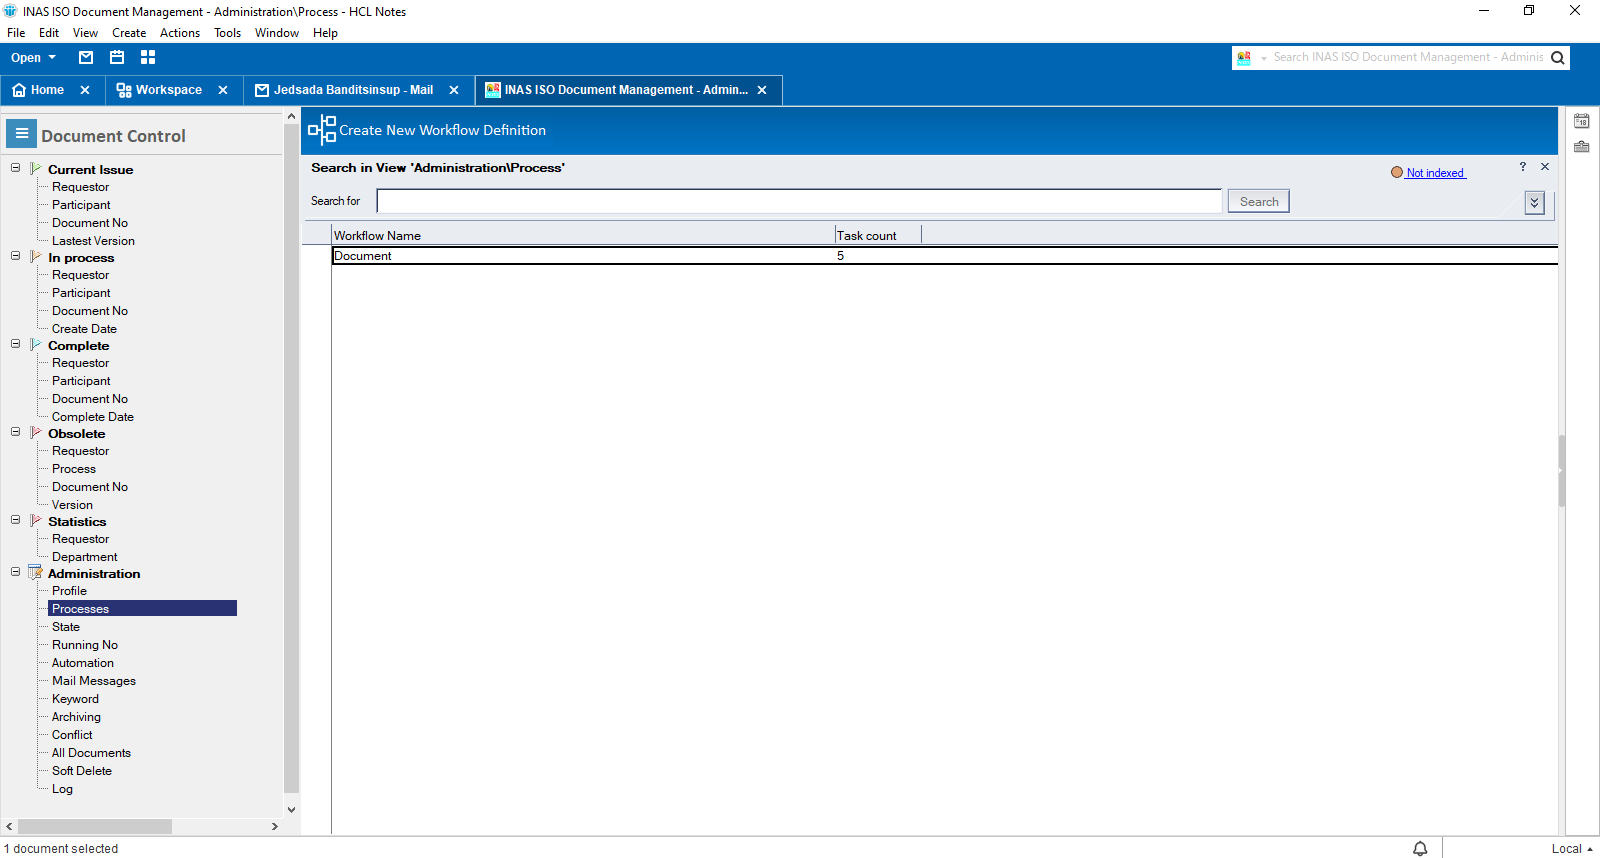Open the File menu
This screenshot has height=858, width=1600.
pyautogui.click(x=16, y=33)
